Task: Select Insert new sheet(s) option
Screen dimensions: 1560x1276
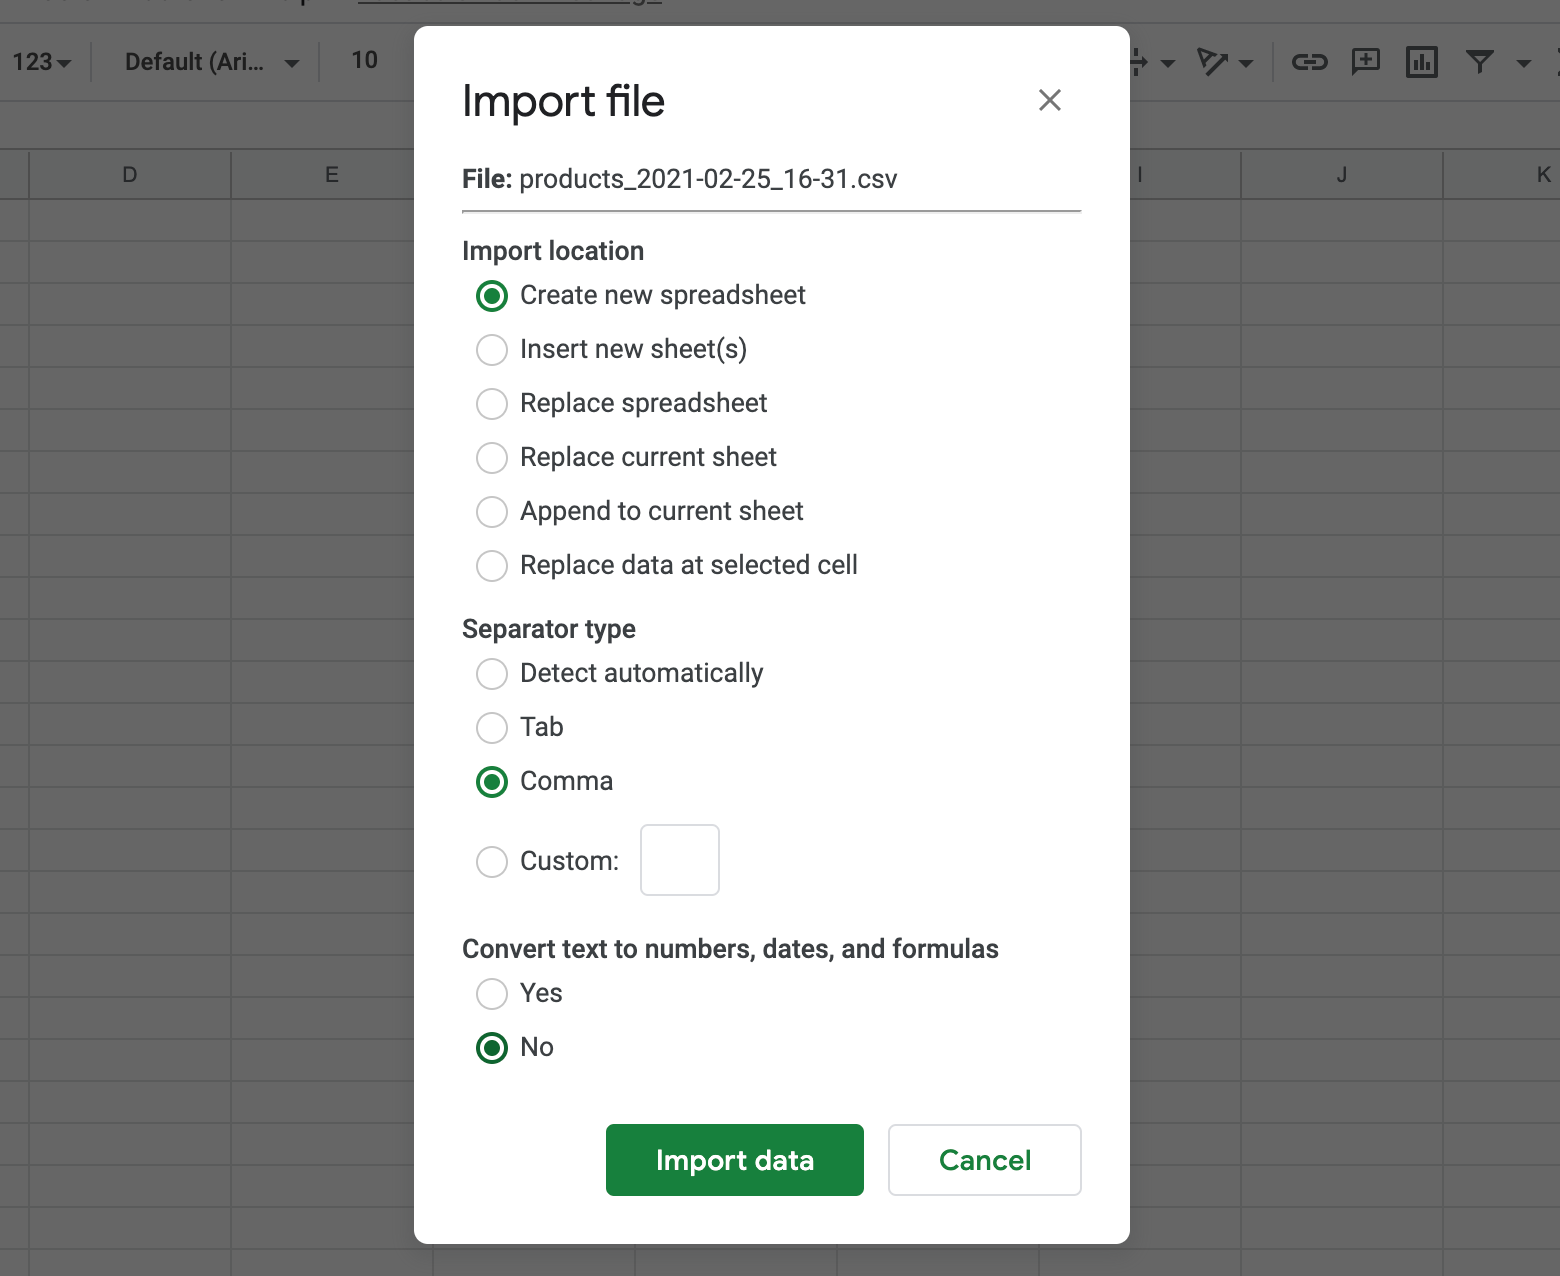Action: pos(492,350)
